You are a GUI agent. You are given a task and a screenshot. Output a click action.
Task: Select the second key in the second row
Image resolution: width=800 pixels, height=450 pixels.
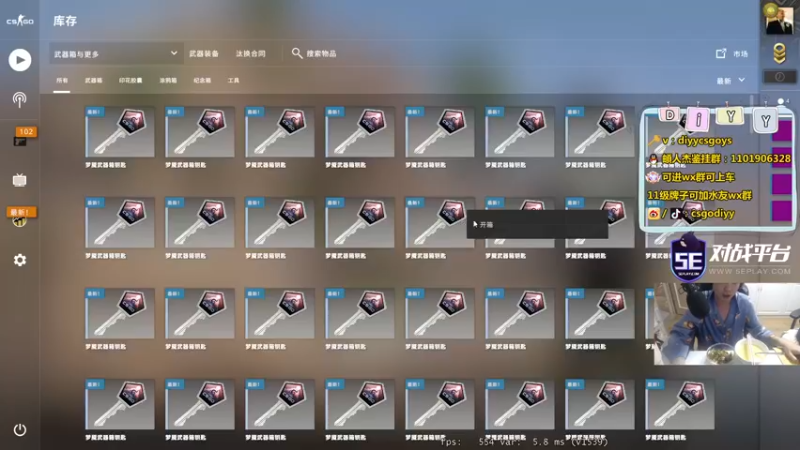click(200, 222)
